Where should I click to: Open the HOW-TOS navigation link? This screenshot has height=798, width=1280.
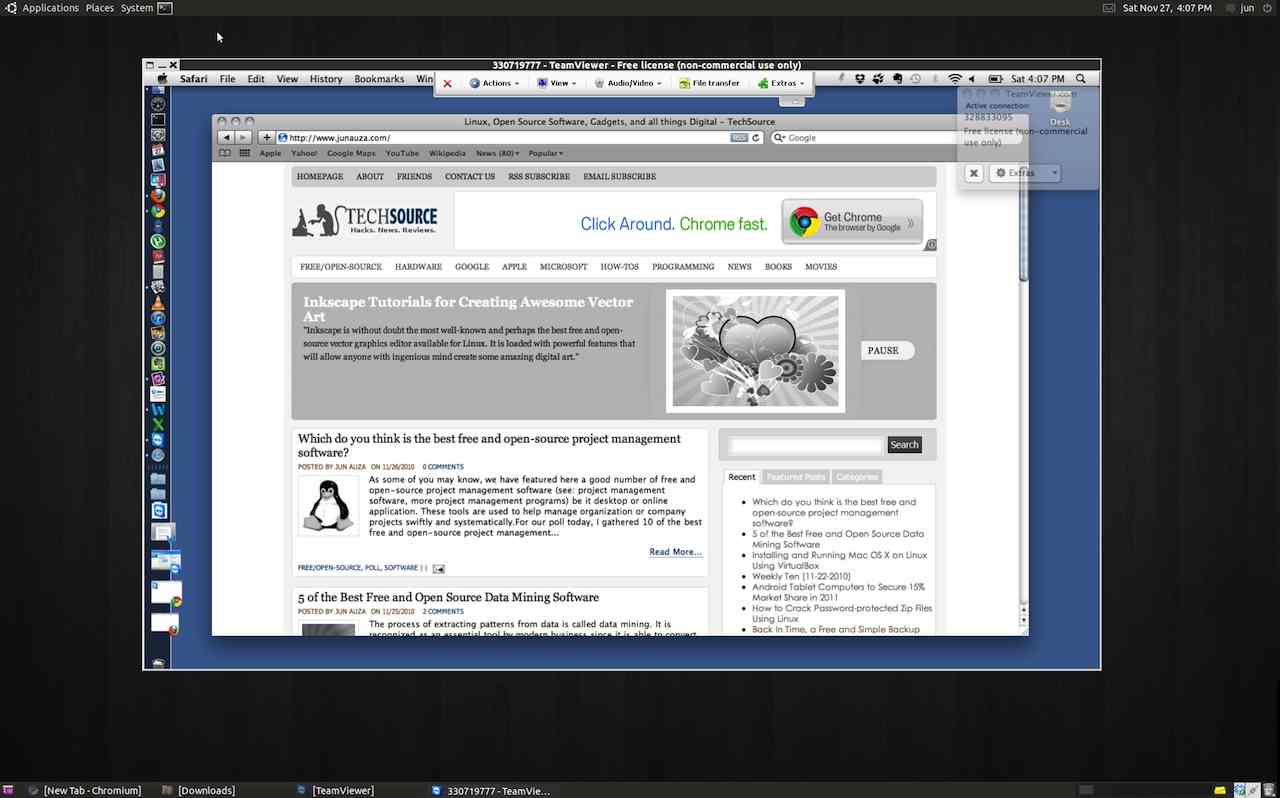619,267
